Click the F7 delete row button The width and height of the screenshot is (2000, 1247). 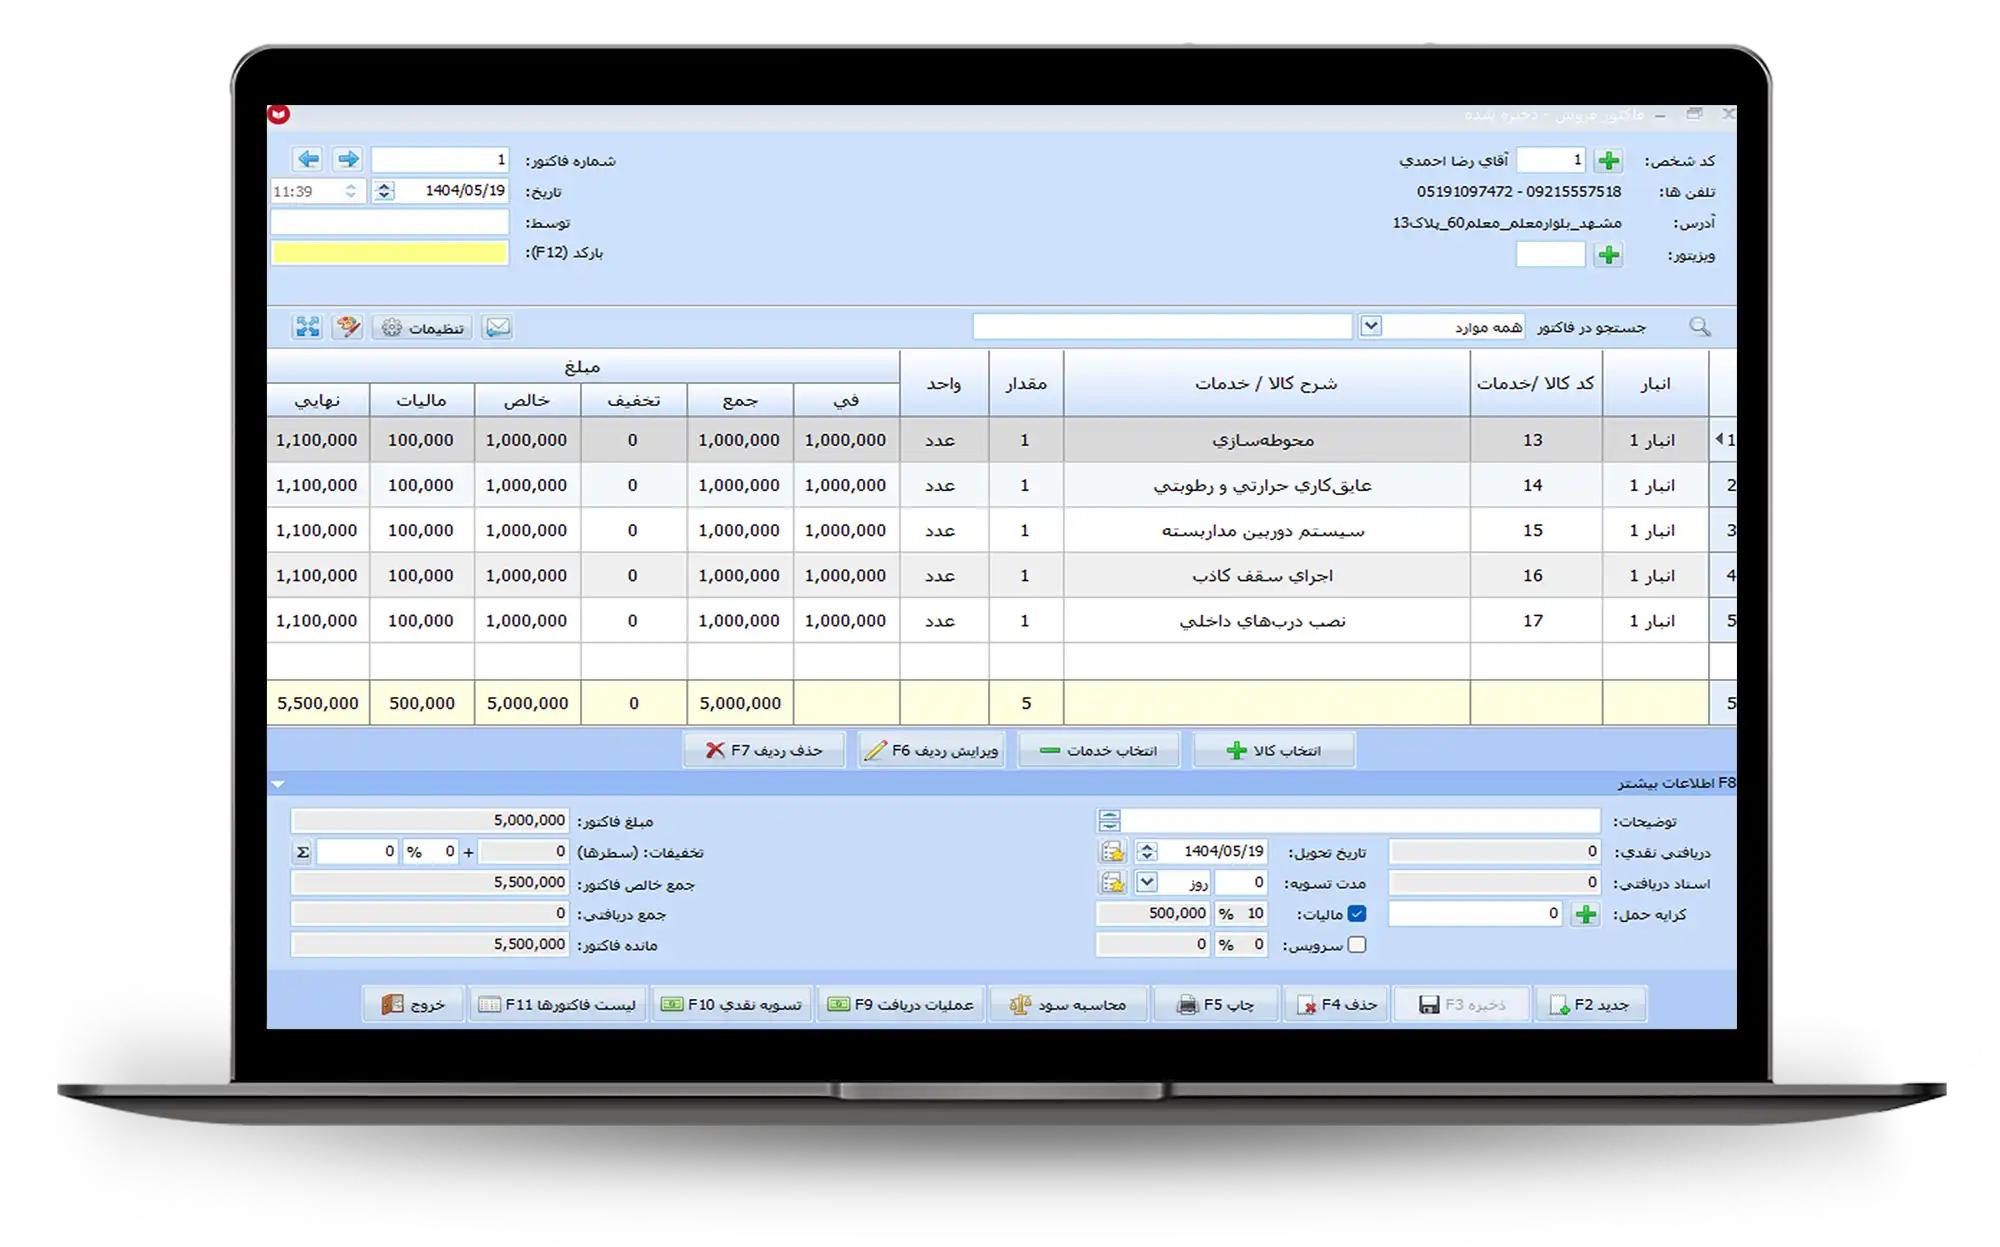click(764, 750)
